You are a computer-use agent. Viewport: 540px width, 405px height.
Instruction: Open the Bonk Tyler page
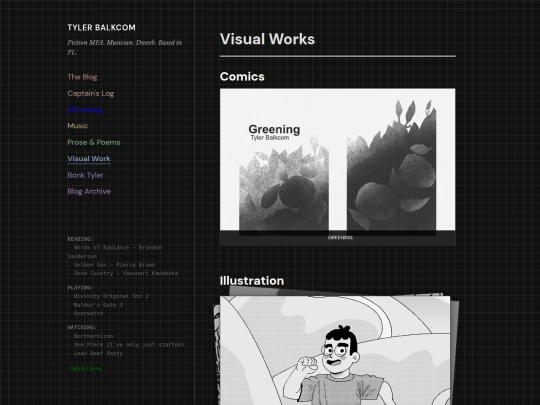tap(85, 175)
